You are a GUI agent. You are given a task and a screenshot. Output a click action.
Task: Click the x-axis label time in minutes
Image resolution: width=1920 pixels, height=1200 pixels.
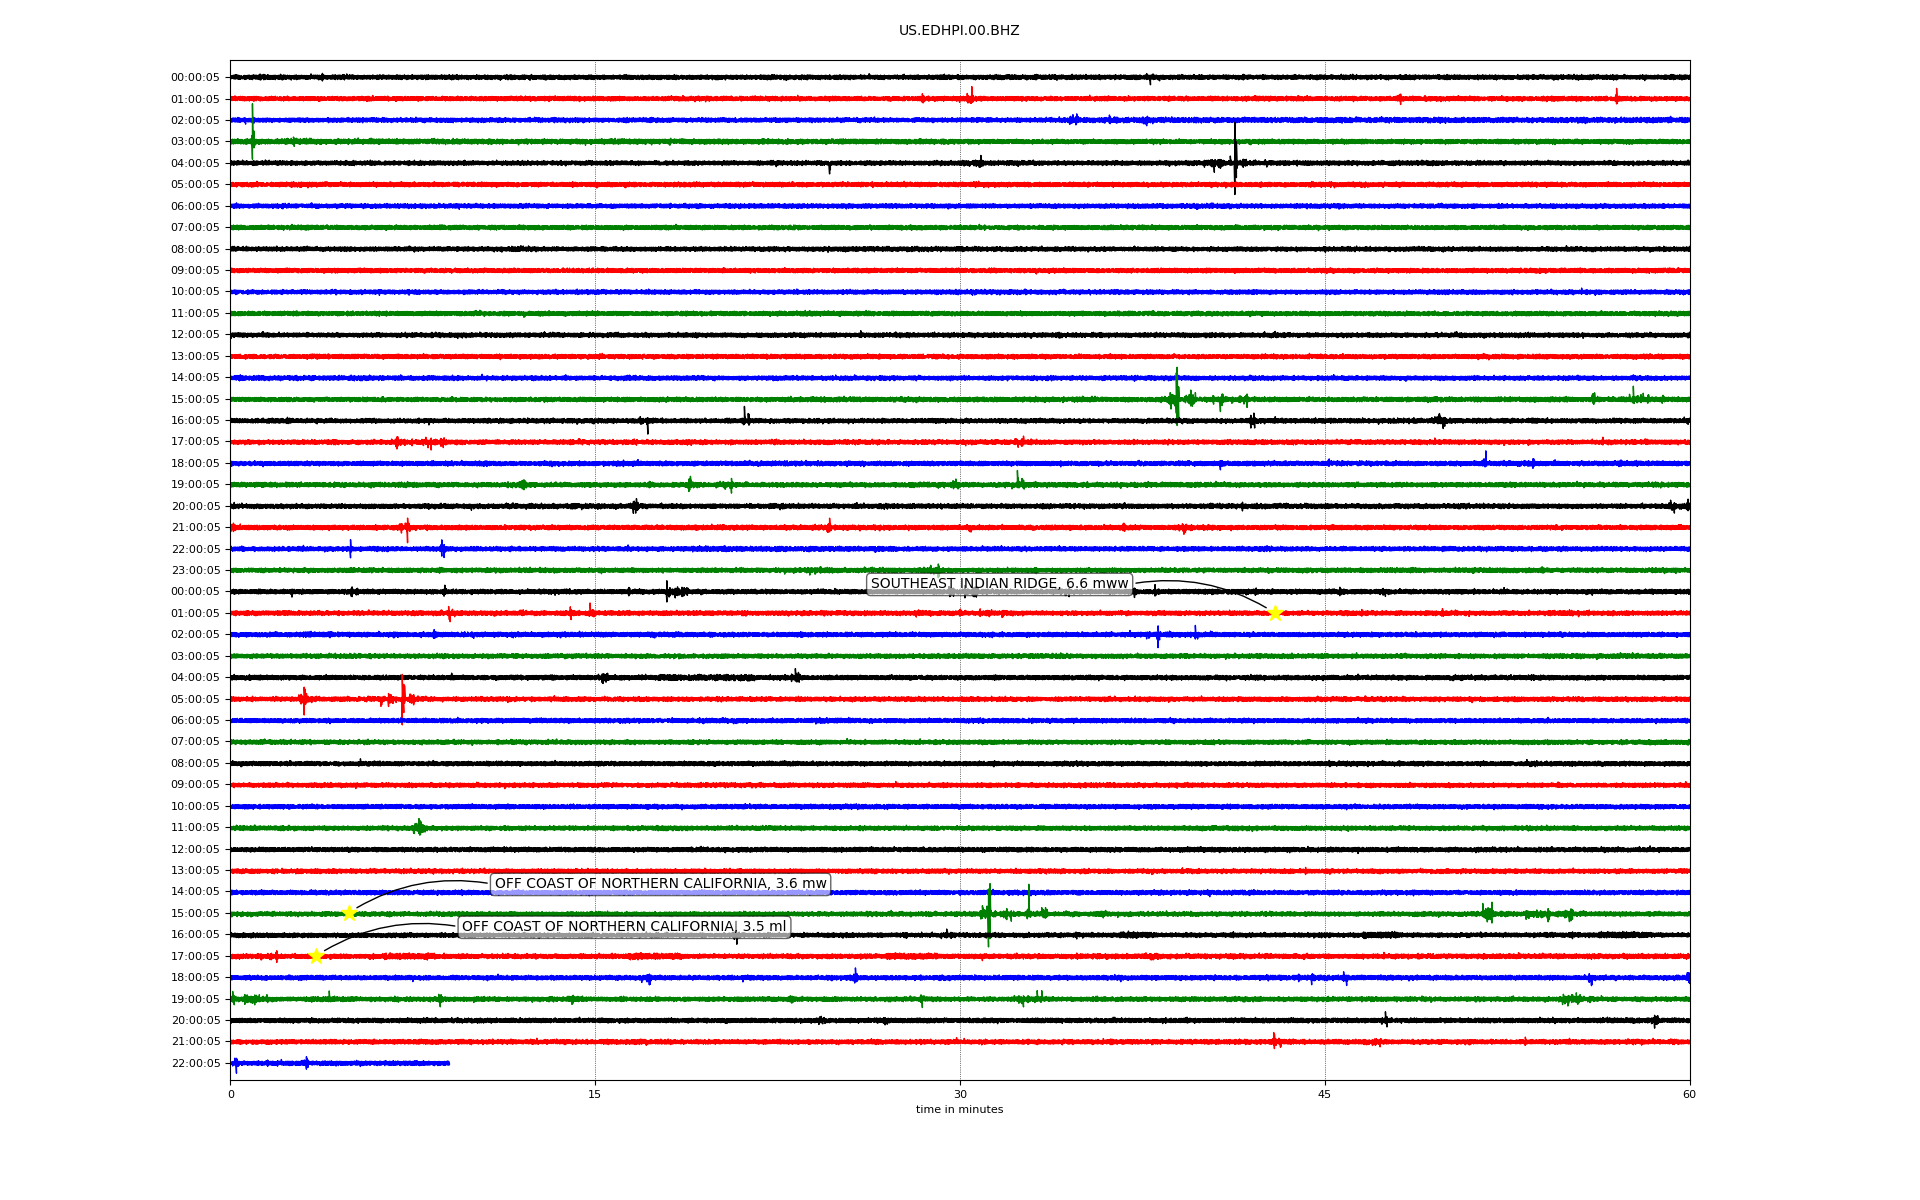[959, 1110]
